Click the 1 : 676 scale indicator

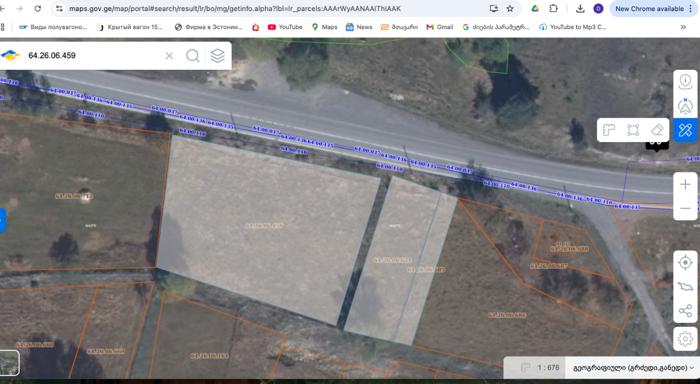(548, 367)
